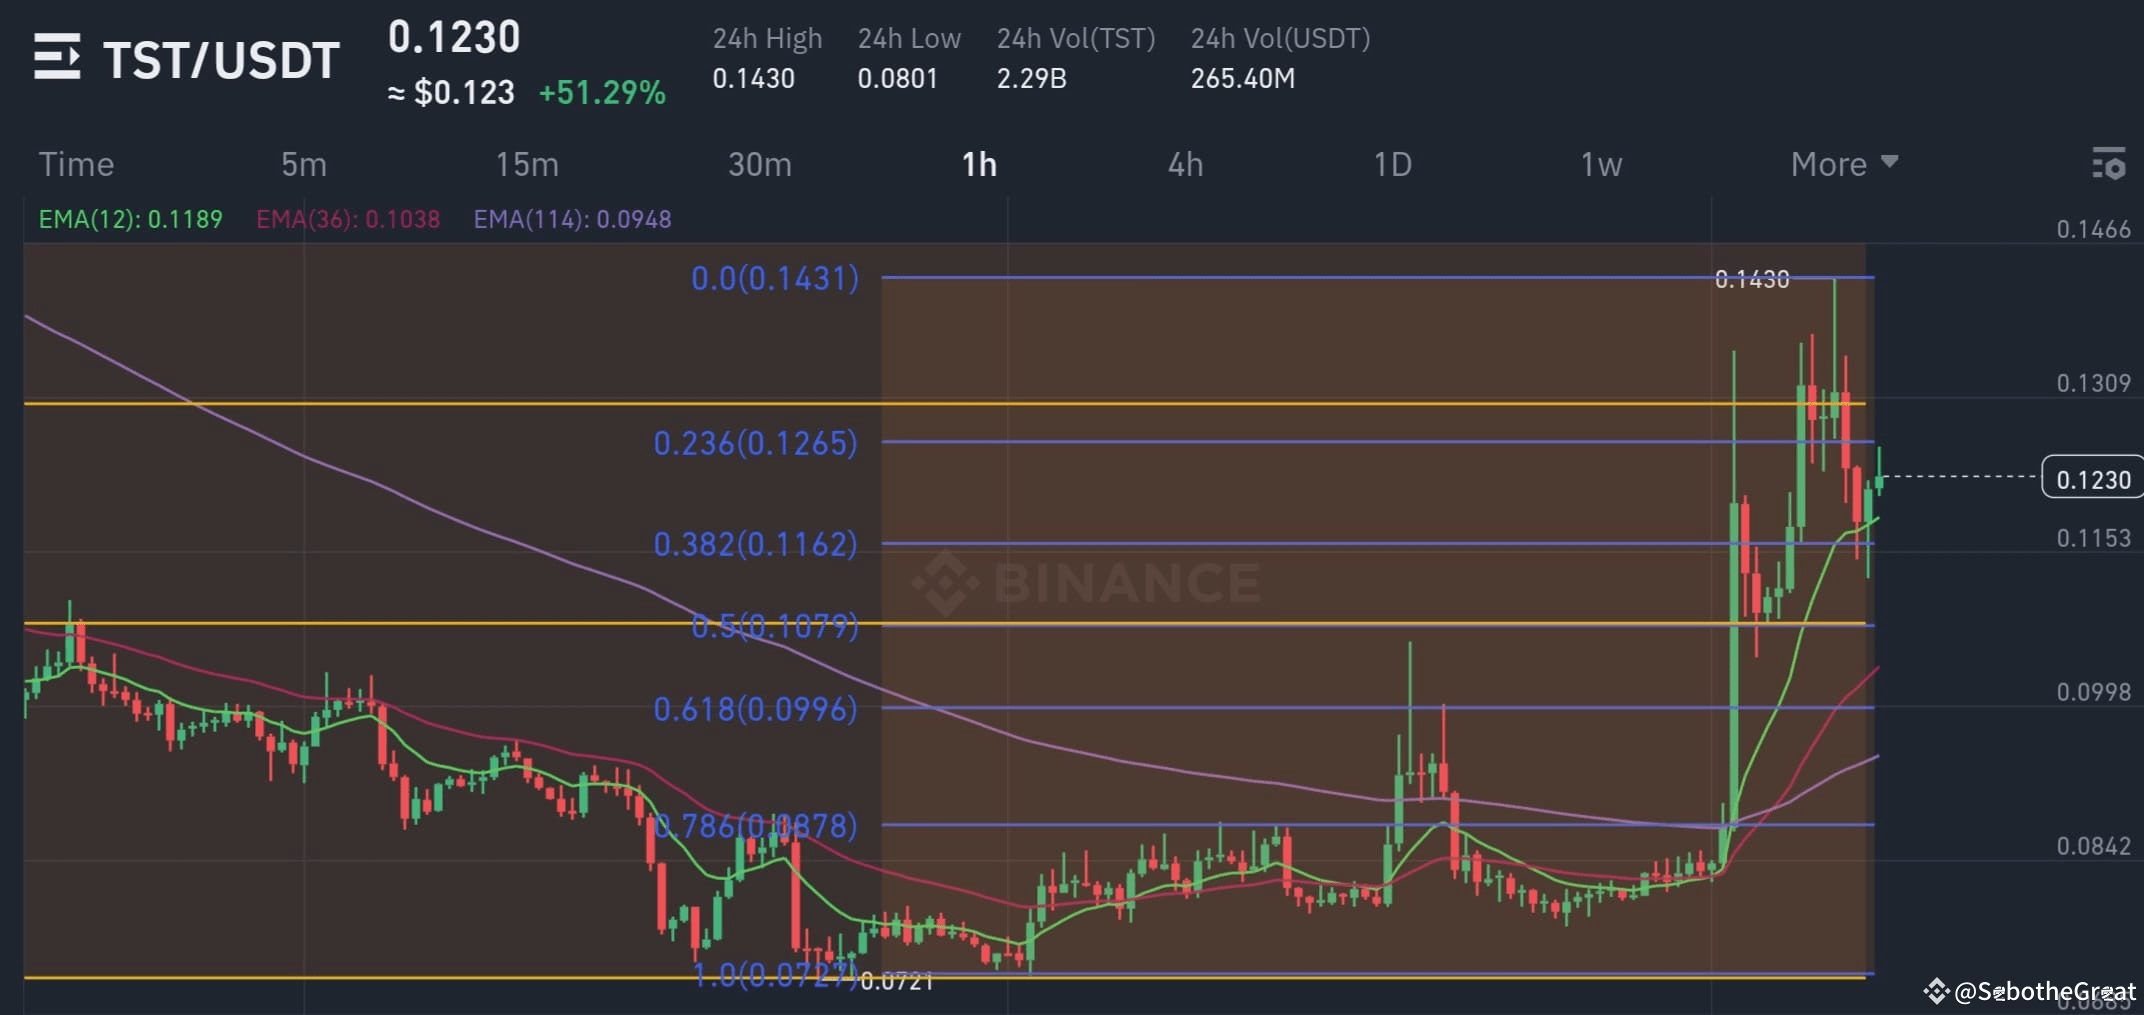Click the 24h High value 0.1430
The image size is (2144, 1015).
point(755,78)
